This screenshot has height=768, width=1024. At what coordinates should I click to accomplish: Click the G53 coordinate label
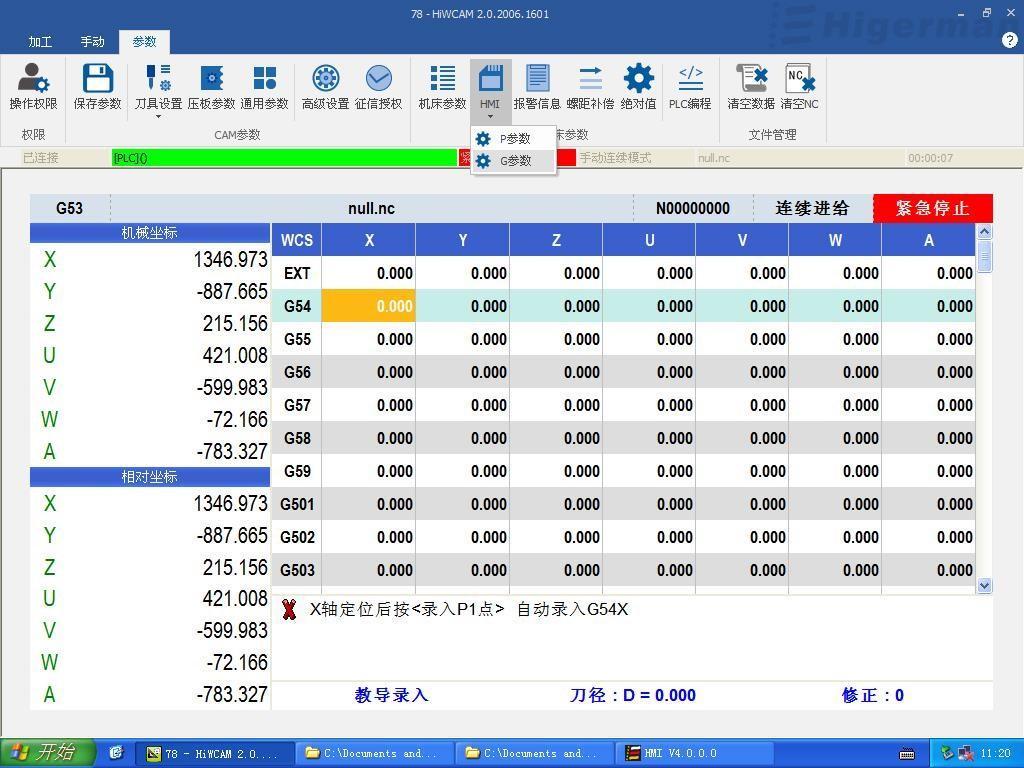coord(69,208)
